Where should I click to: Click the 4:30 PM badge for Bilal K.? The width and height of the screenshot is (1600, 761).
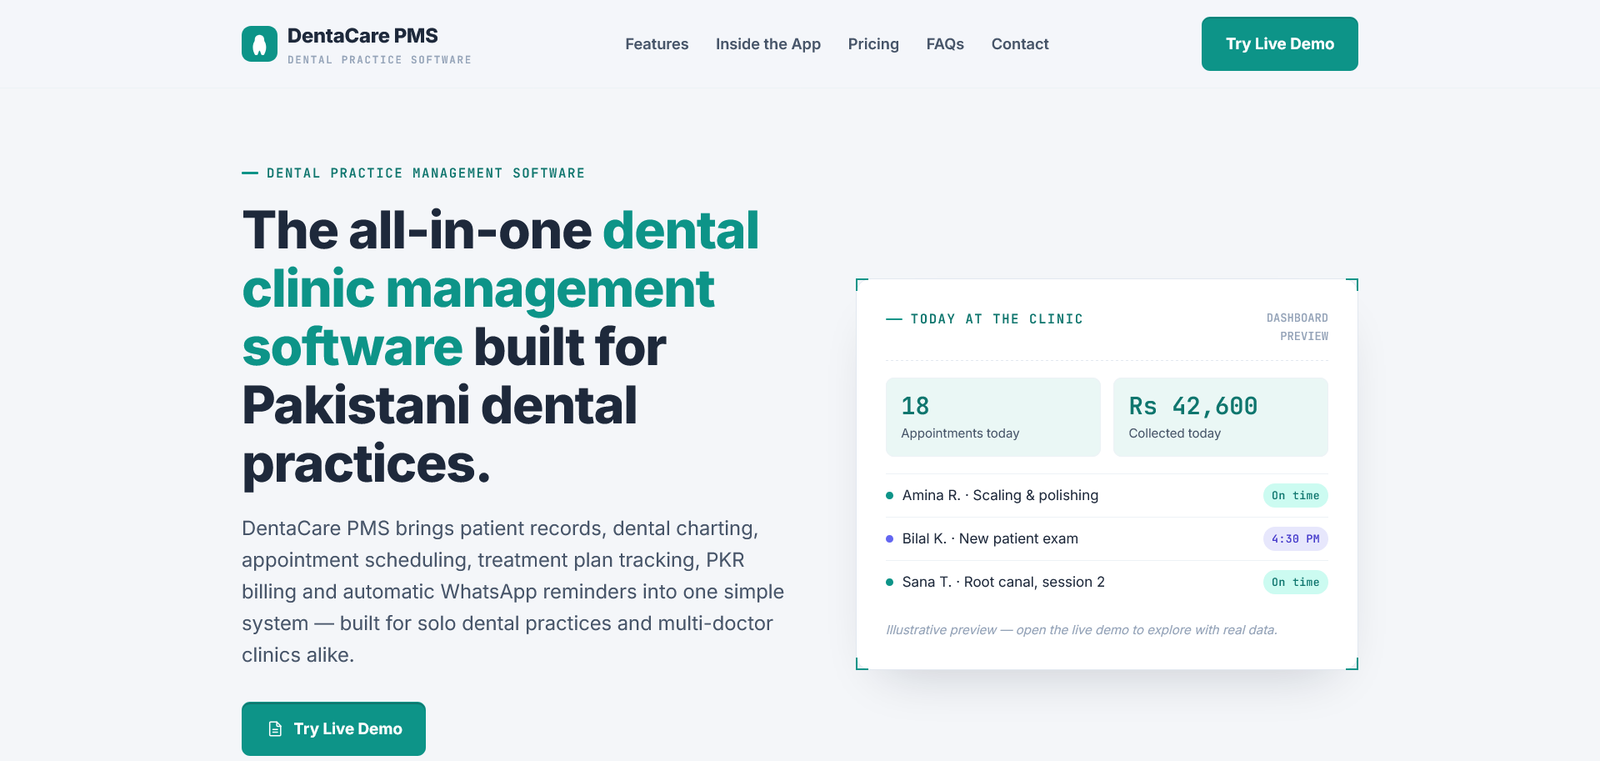pyautogui.click(x=1295, y=539)
